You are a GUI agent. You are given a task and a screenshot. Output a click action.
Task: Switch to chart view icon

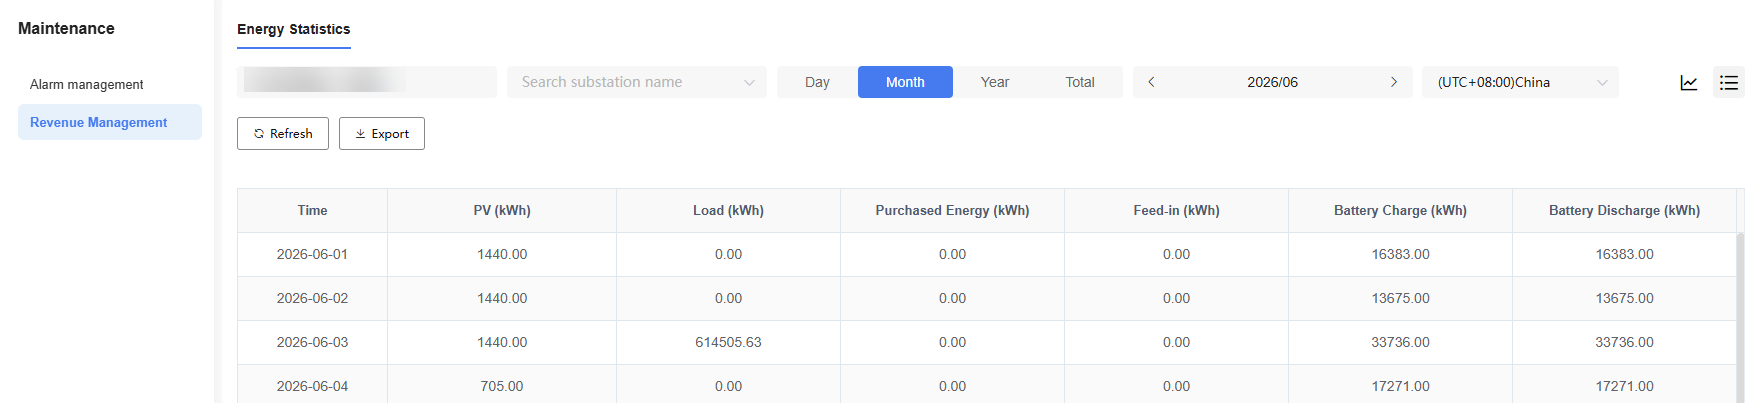click(x=1689, y=82)
